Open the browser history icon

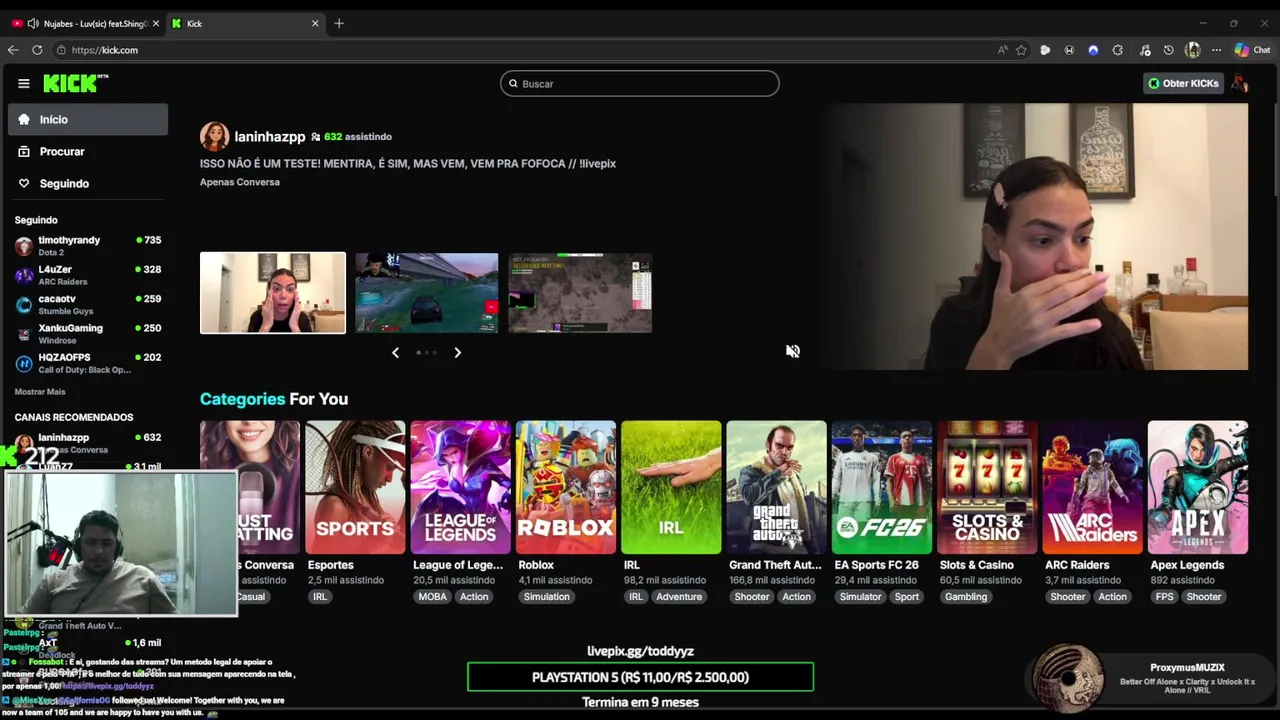pyautogui.click(x=1168, y=50)
